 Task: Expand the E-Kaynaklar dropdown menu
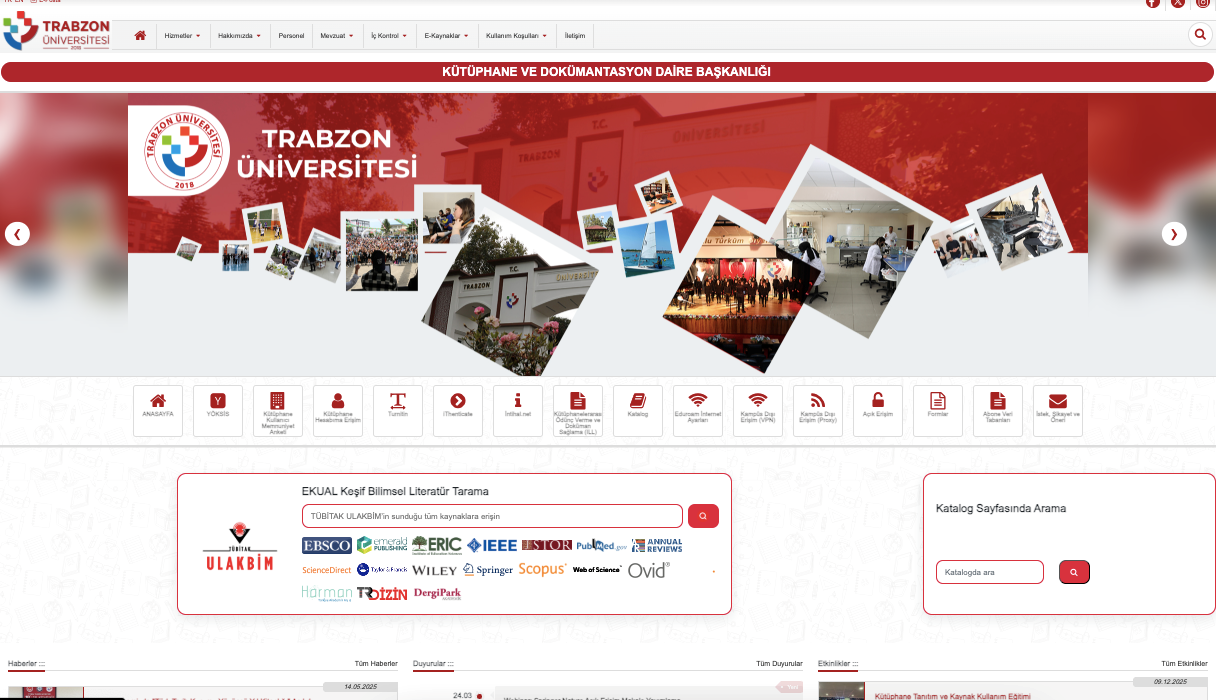tap(447, 35)
